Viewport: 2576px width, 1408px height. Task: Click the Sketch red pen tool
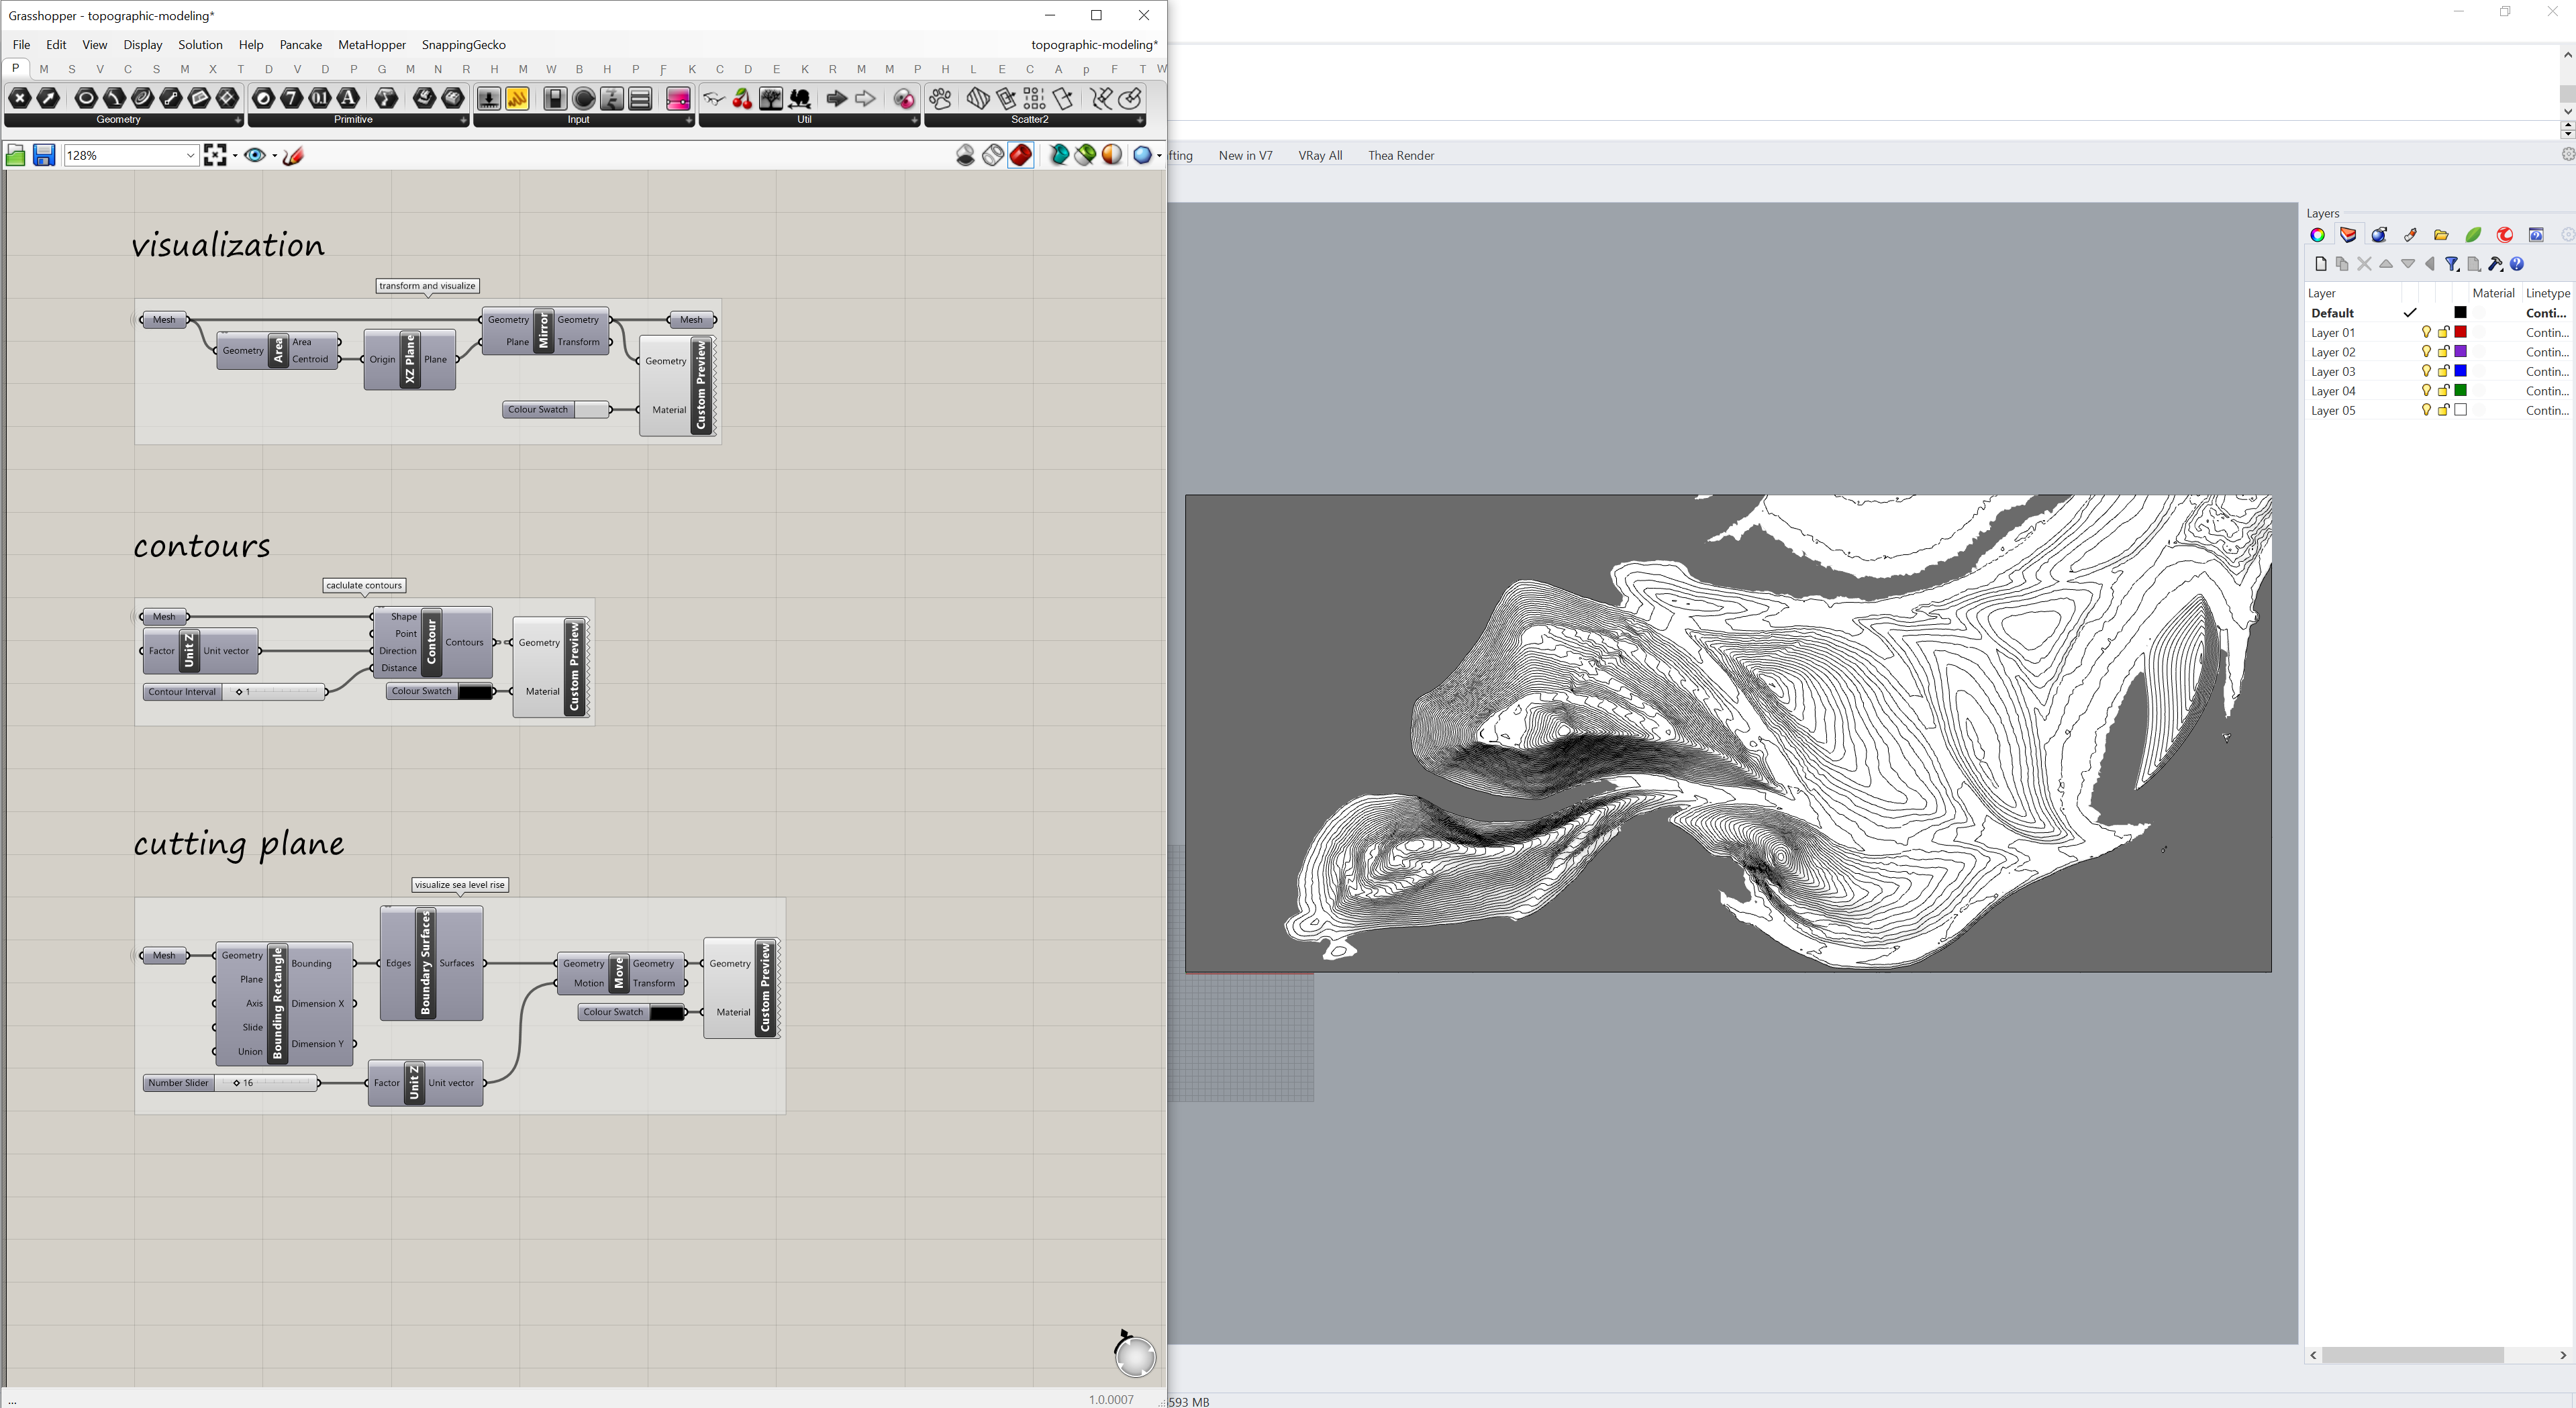click(x=293, y=155)
